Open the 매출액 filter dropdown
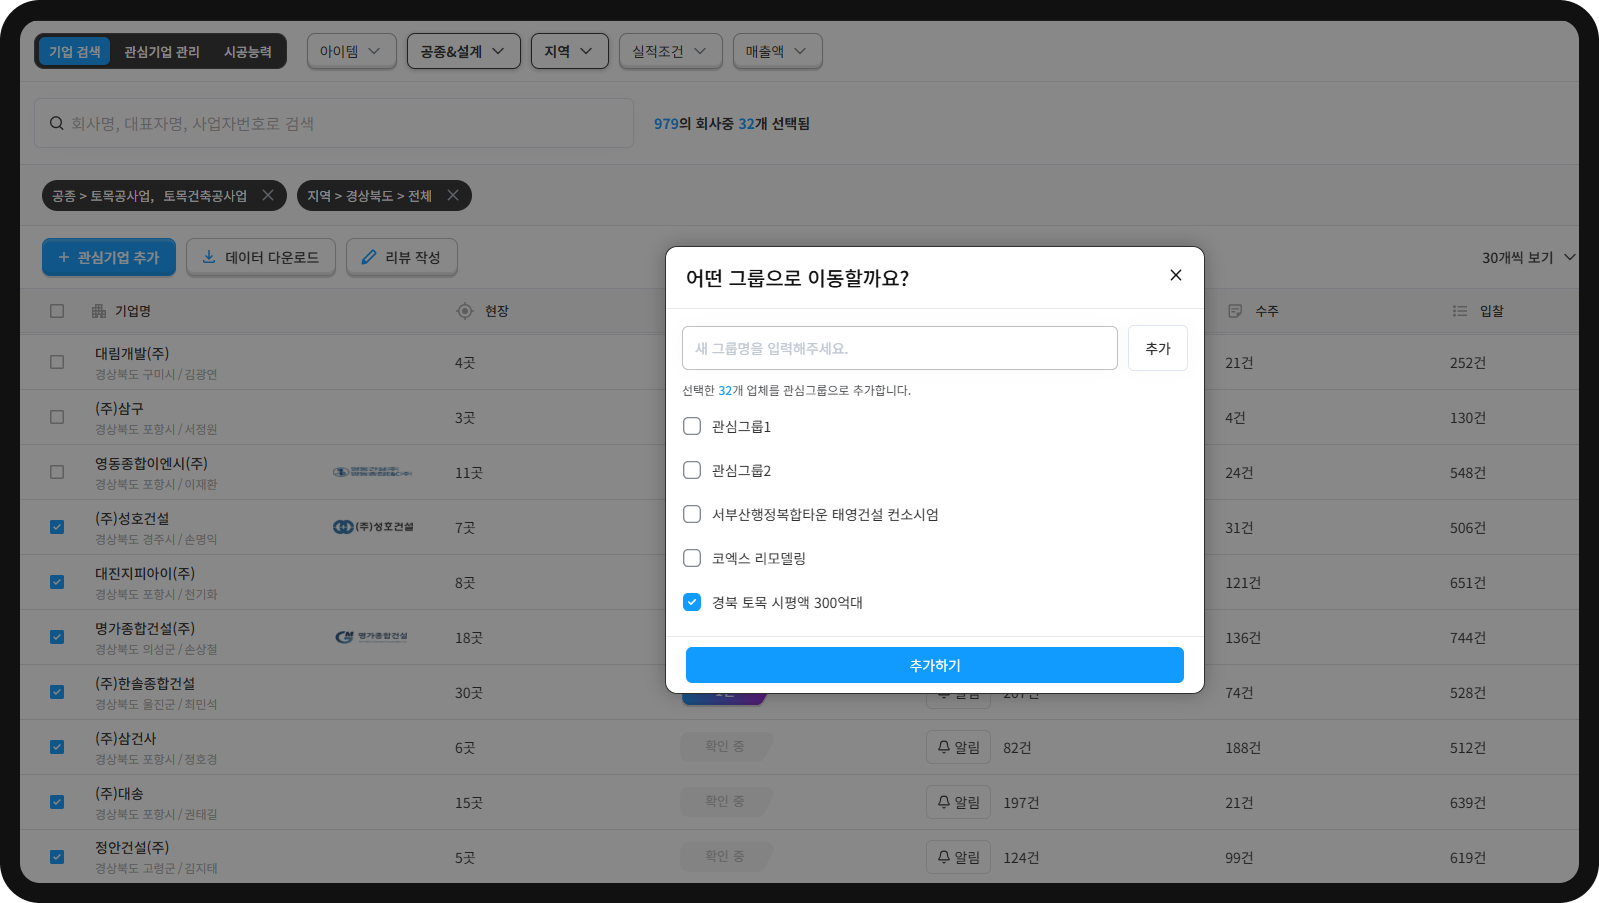 tap(777, 51)
